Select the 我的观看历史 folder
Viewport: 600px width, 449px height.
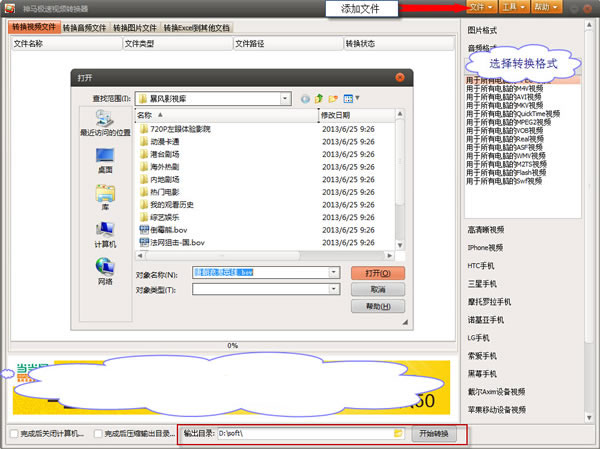click(x=166, y=205)
